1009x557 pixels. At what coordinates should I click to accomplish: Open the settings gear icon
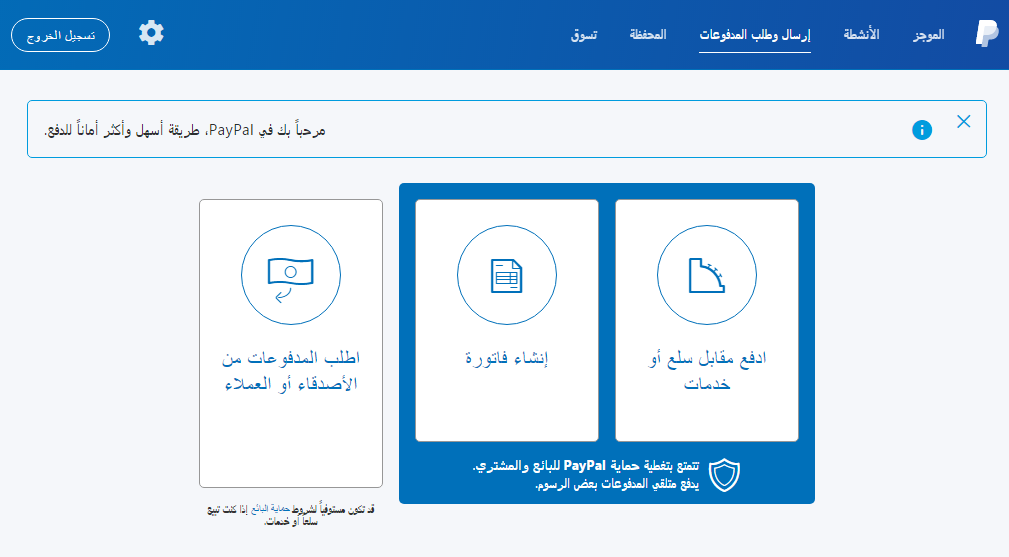pyautogui.click(x=151, y=33)
